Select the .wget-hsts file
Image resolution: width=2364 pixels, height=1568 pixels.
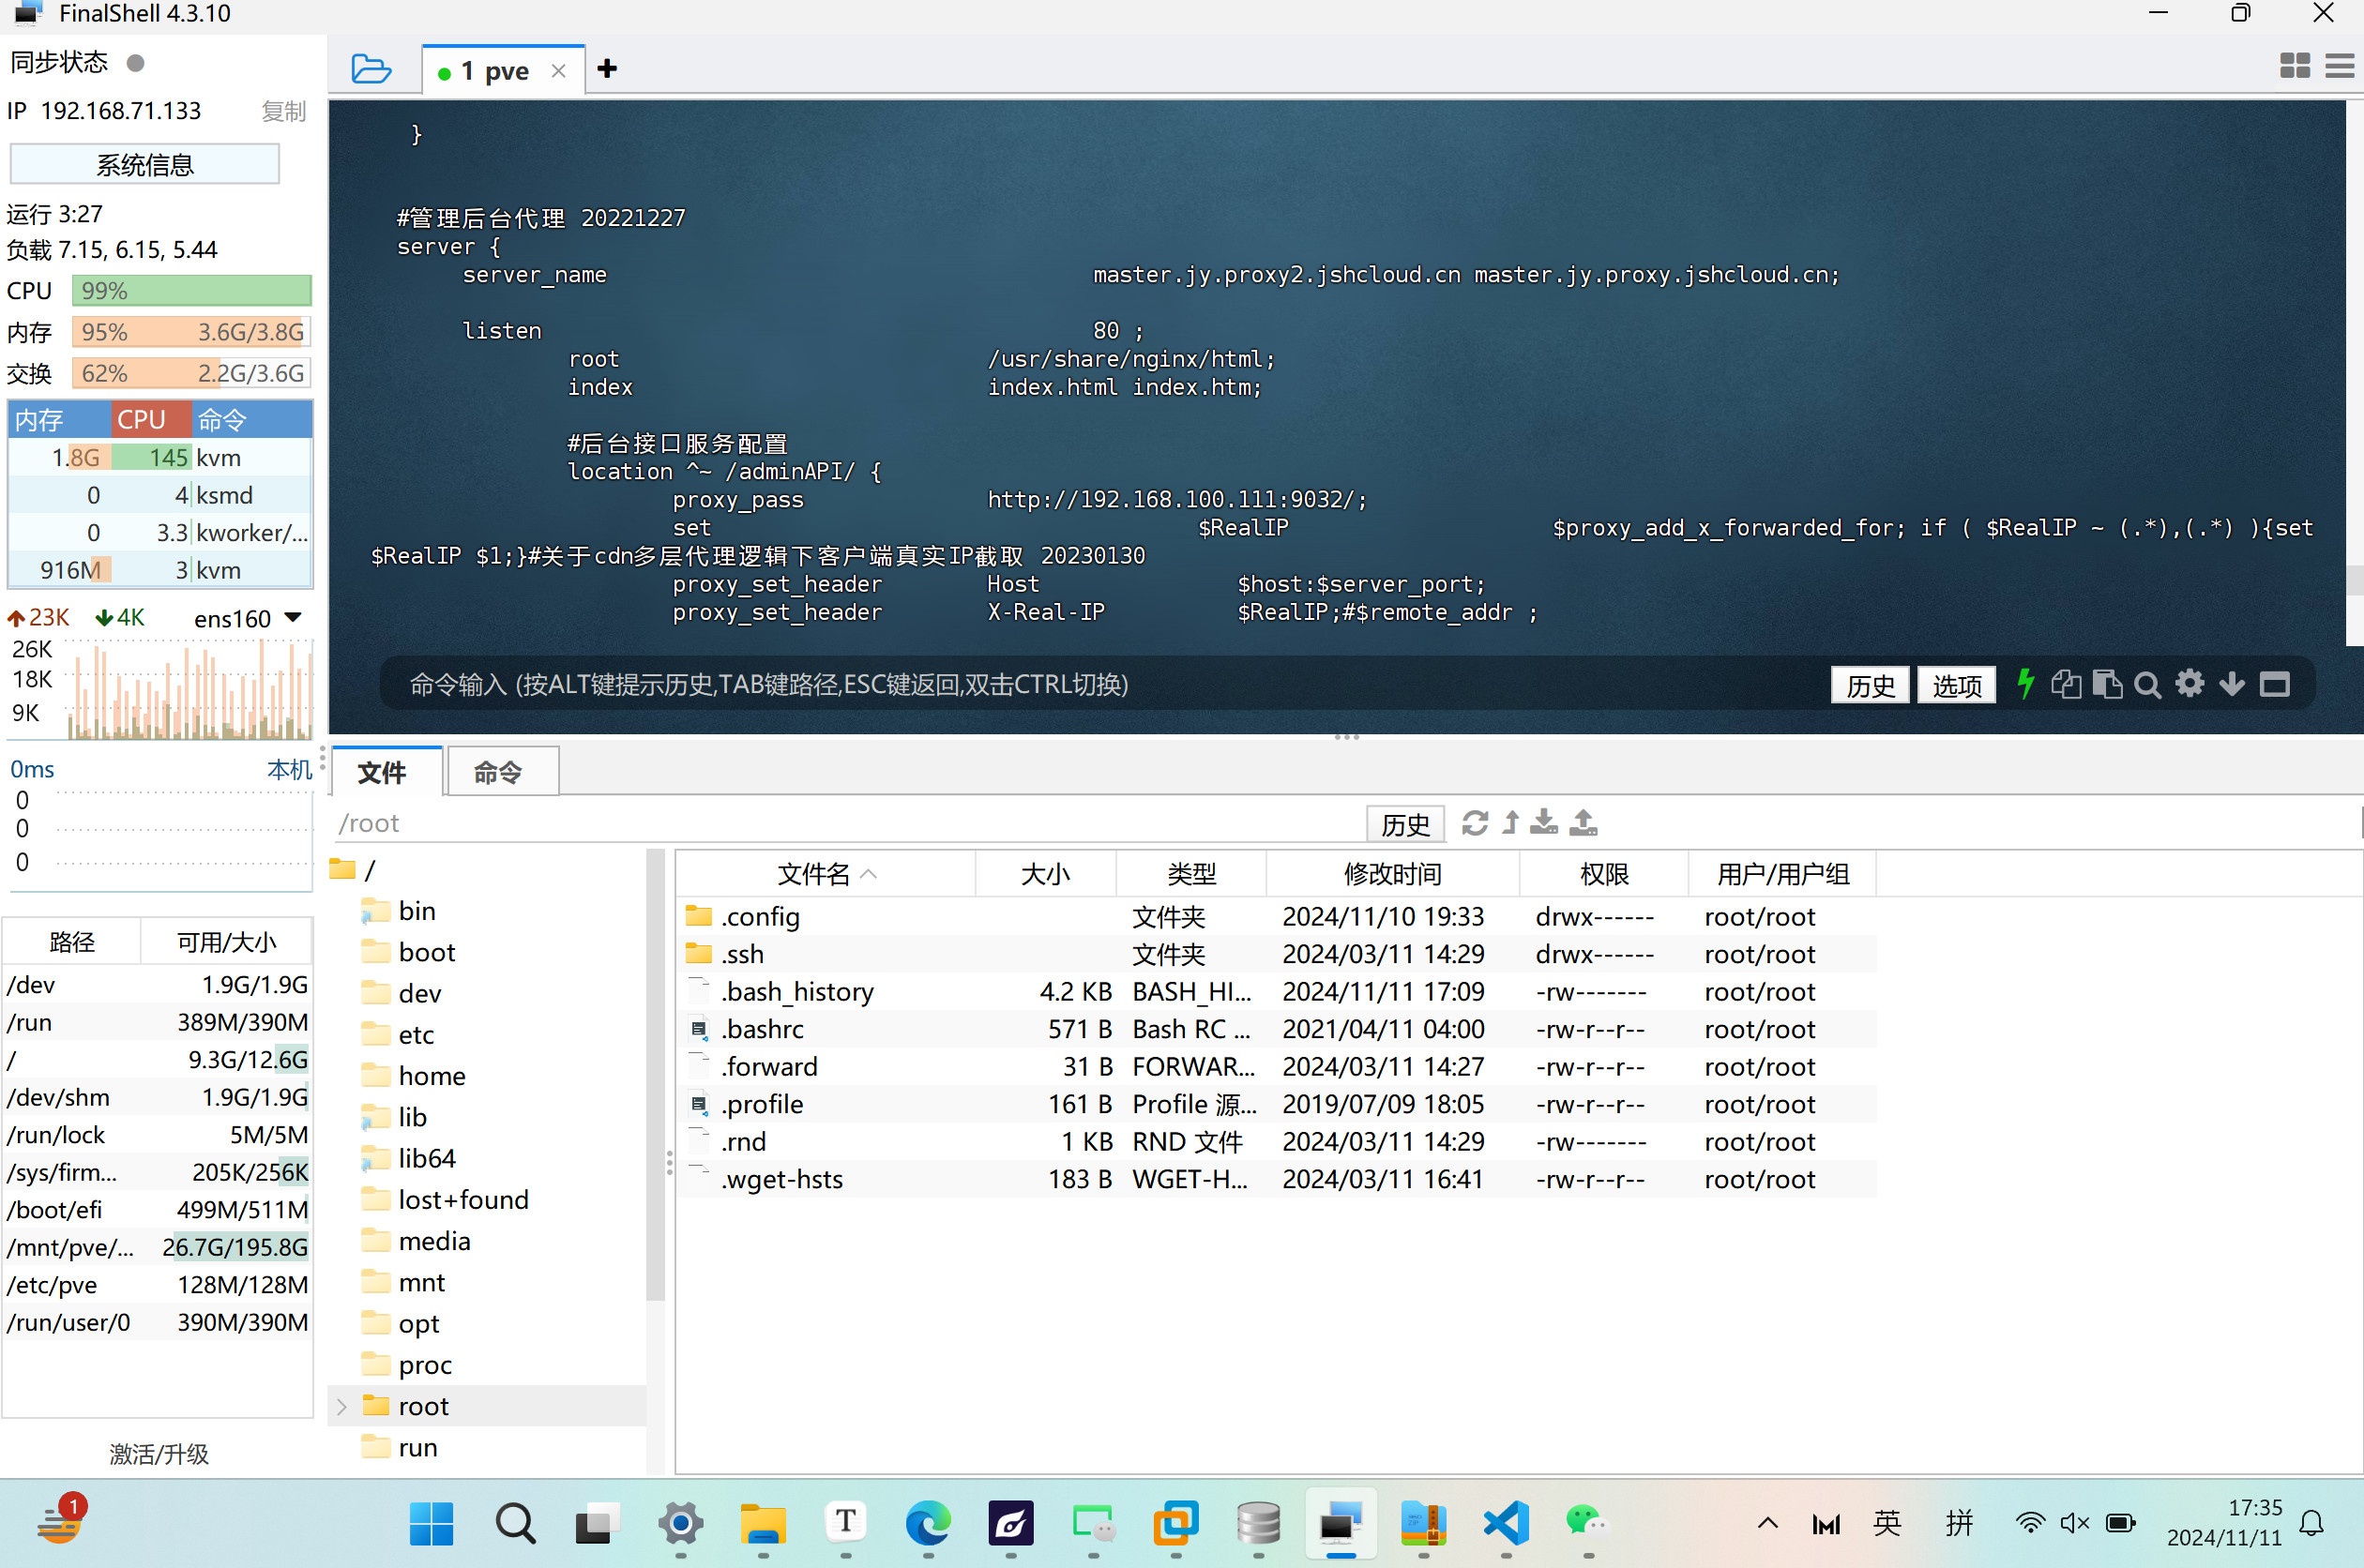coord(1276,1179)
